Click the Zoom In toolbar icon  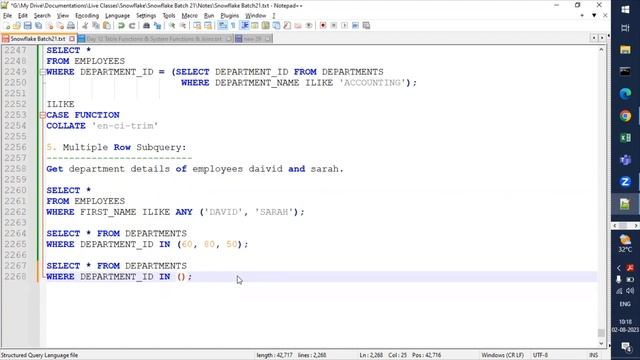tap(172, 26)
